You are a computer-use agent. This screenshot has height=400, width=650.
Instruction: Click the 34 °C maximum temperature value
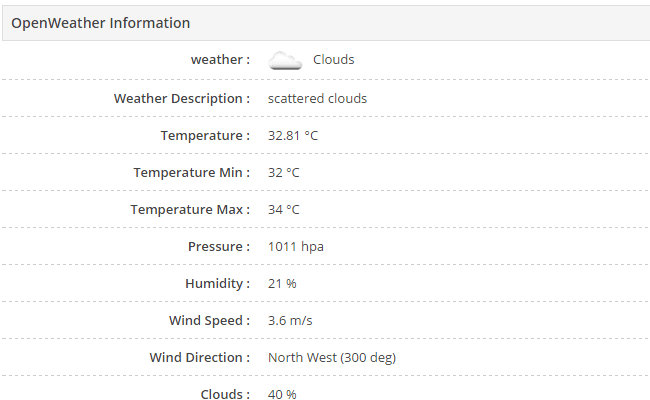click(x=283, y=210)
